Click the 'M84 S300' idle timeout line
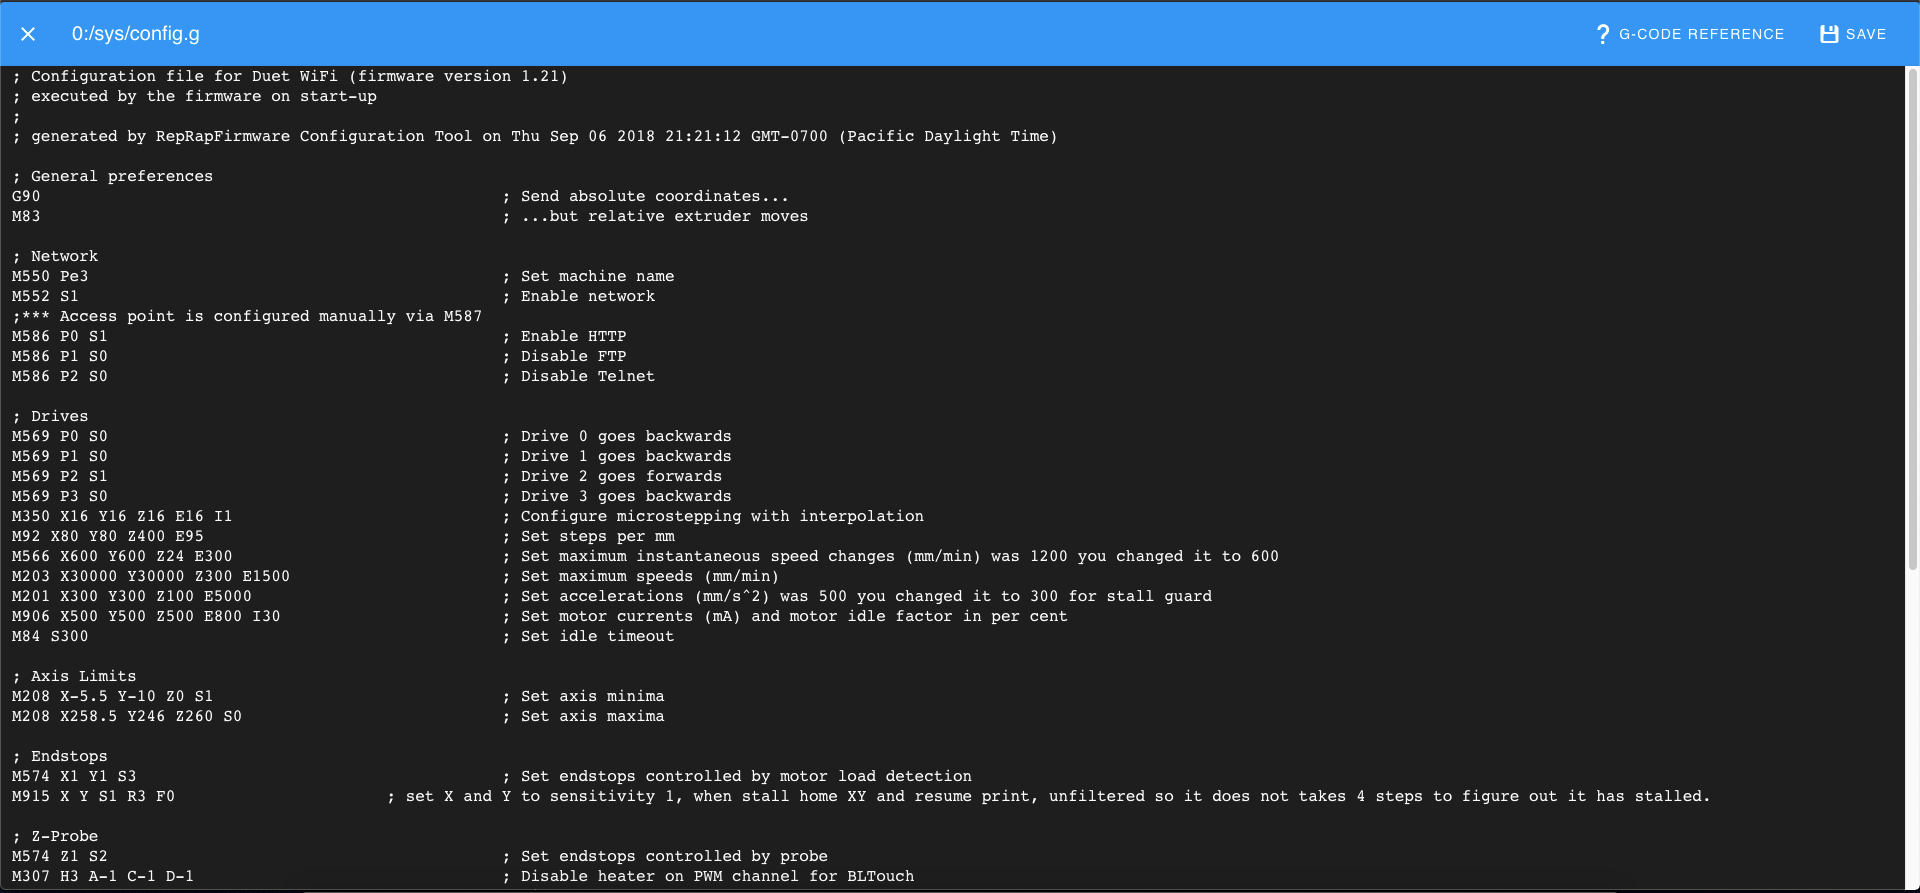 pos(50,636)
